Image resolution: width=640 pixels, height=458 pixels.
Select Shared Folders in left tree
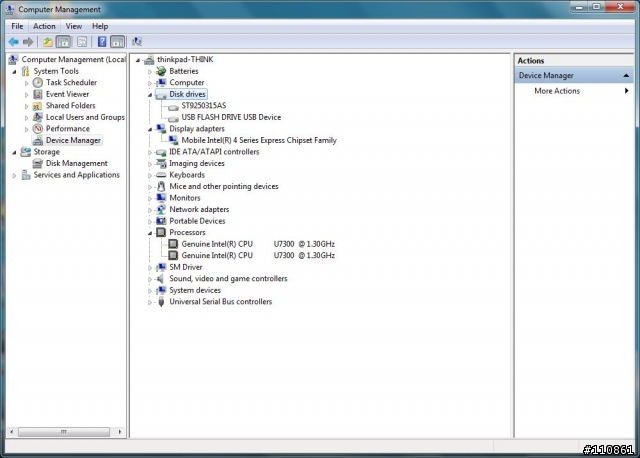(71, 106)
